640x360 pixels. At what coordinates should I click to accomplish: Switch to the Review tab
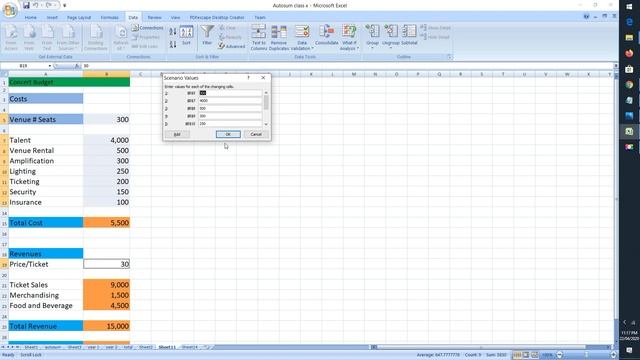coord(154,18)
